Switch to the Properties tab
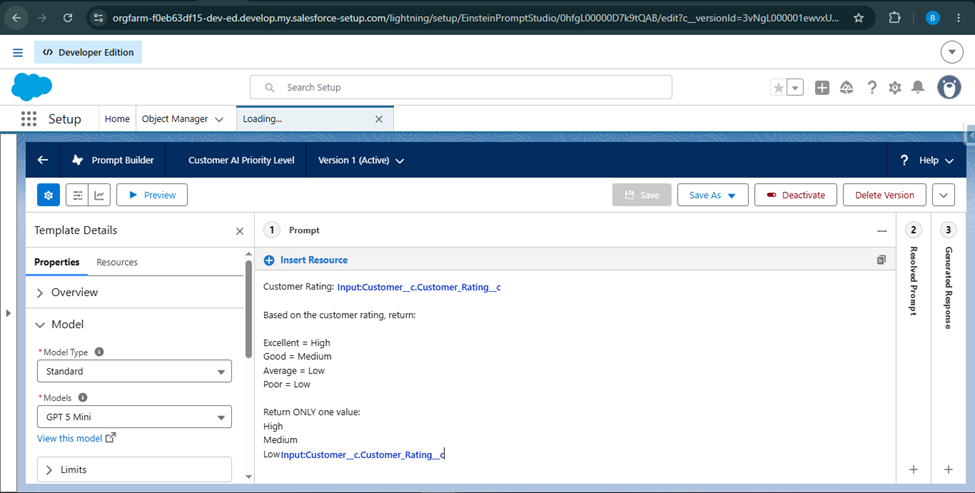Viewport: 975px width, 493px height. (x=57, y=262)
